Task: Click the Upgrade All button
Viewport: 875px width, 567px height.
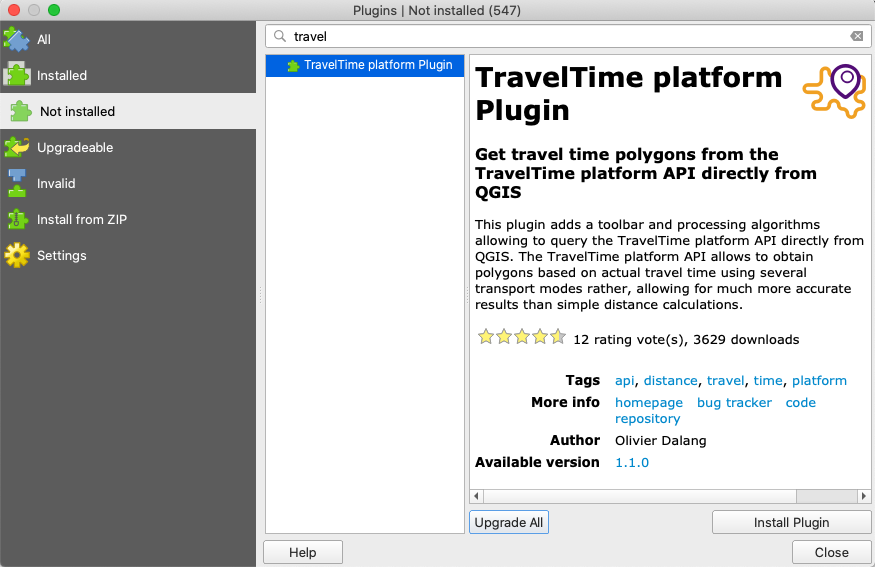Action: tap(509, 522)
